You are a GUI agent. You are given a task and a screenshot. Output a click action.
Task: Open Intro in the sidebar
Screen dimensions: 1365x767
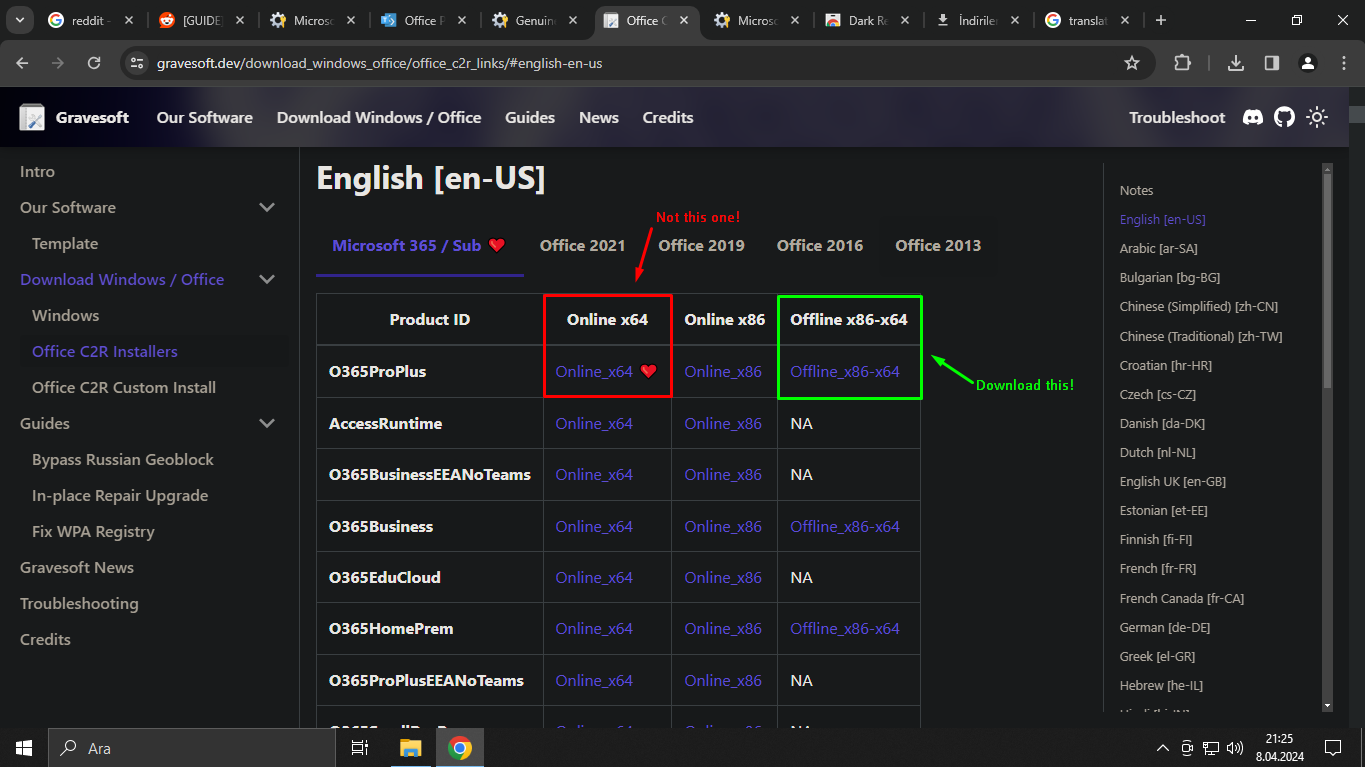[x=37, y=171]
